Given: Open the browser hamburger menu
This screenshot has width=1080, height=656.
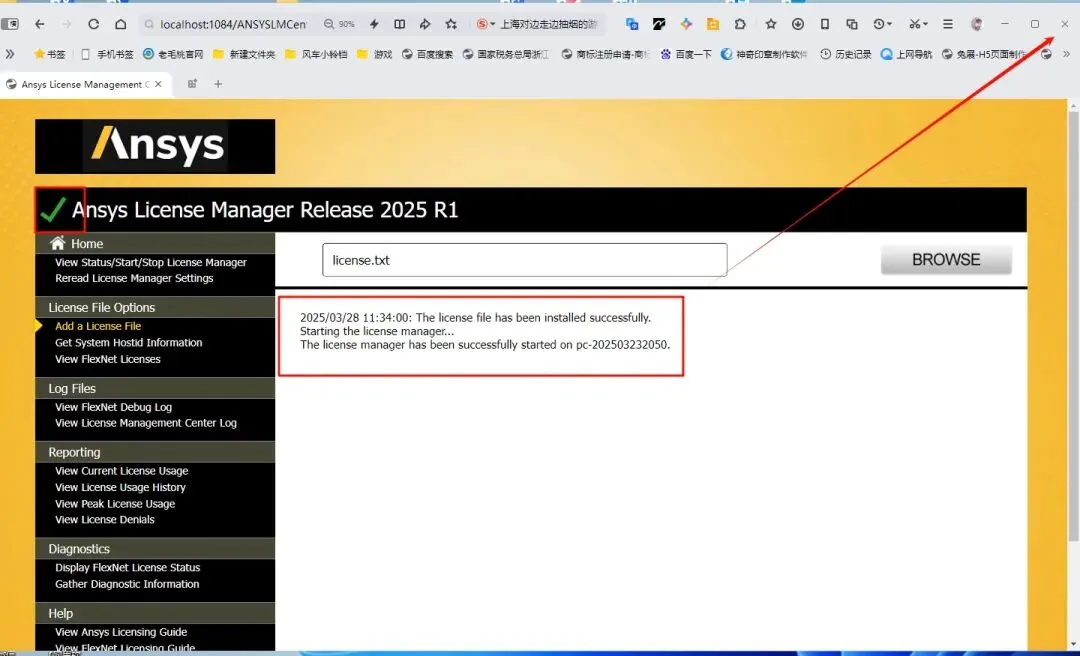Looking at the screenshot, I should [948, 24].
